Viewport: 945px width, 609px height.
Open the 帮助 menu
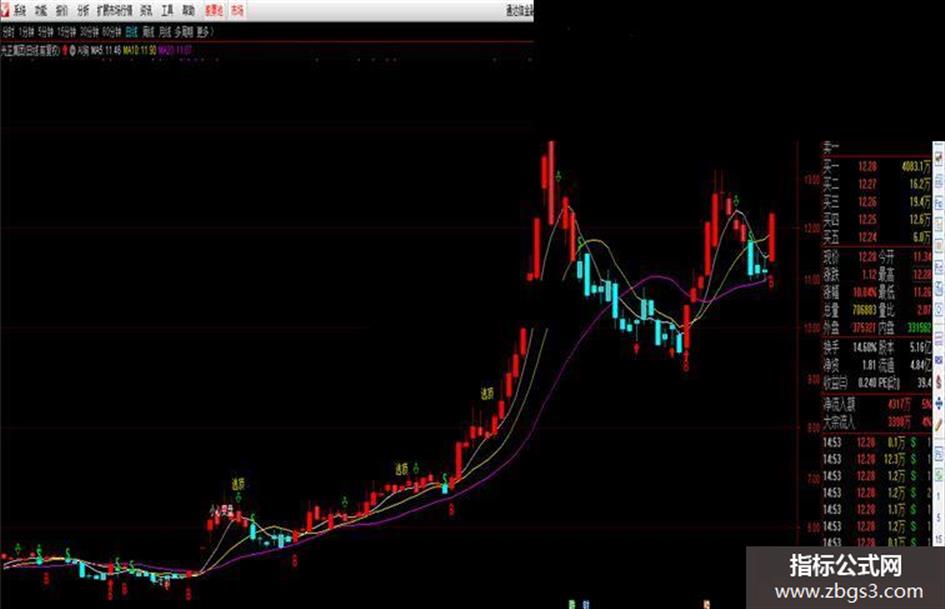coord(188,10)
